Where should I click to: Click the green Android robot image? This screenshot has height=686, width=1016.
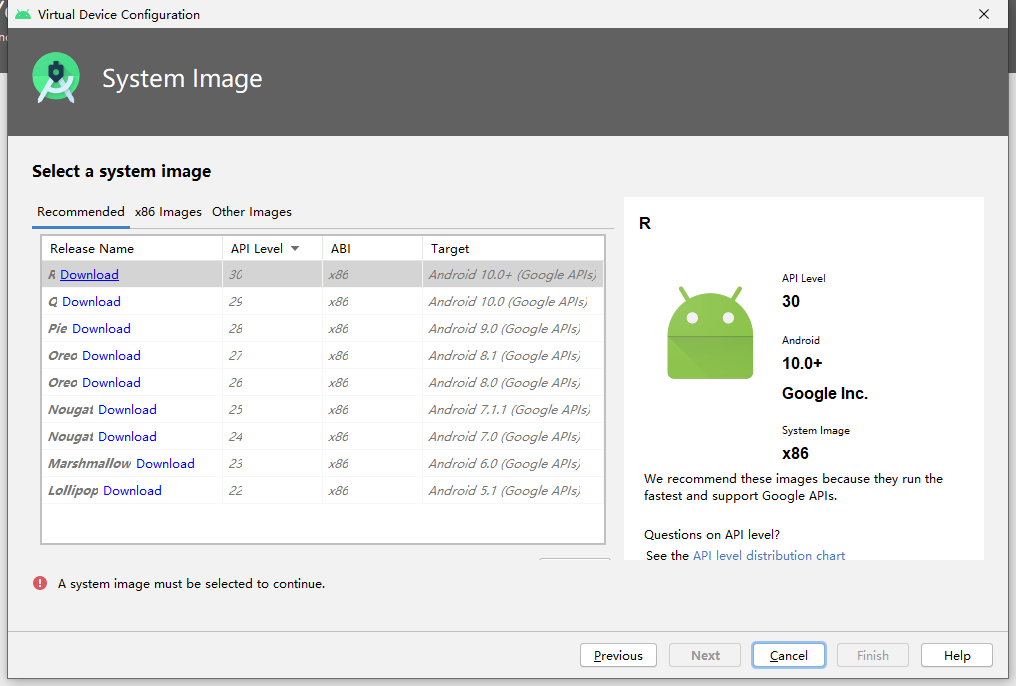(710, 332)
